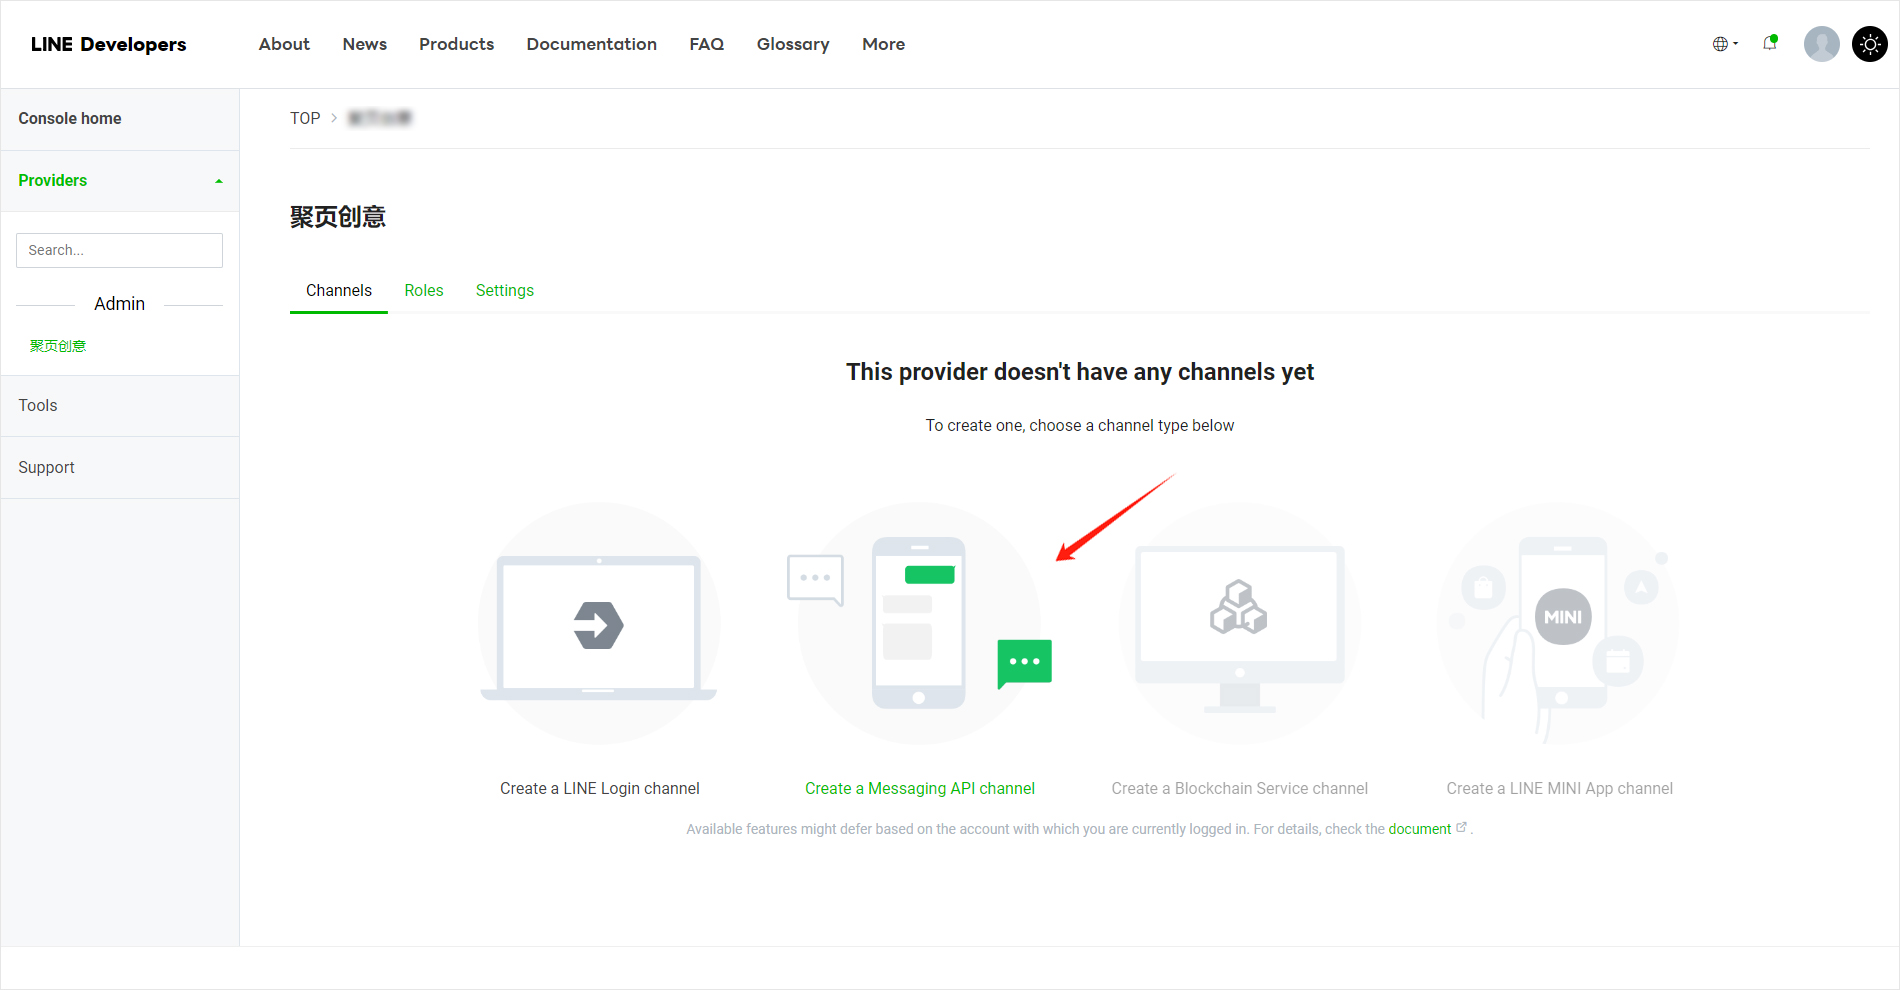The image size is (1900, 990).
Task: Switch to the Channels tab
Action: (x=339, y=290)
